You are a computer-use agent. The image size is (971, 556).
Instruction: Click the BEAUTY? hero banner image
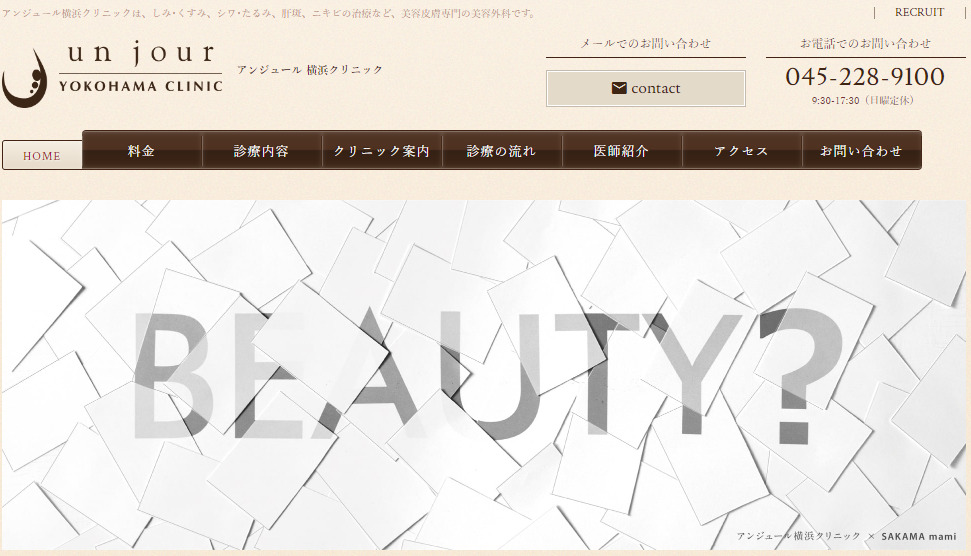click(485, 375)
